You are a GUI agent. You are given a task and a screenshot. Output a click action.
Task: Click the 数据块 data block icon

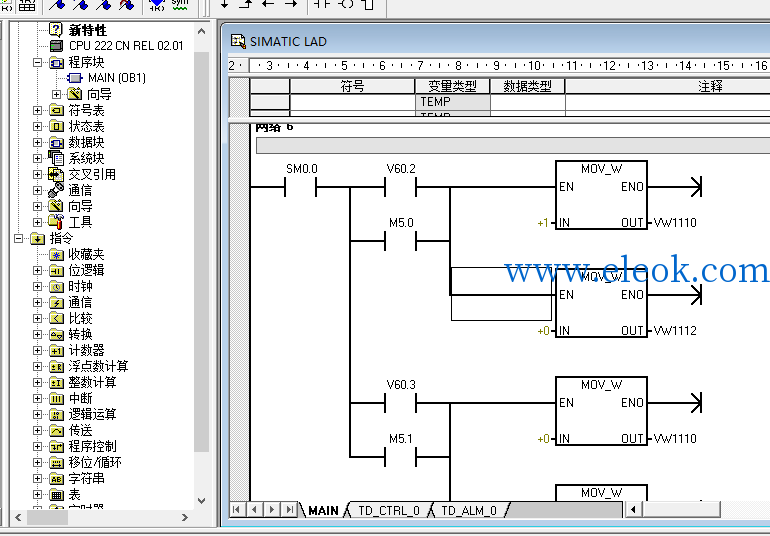pos(56,142)
